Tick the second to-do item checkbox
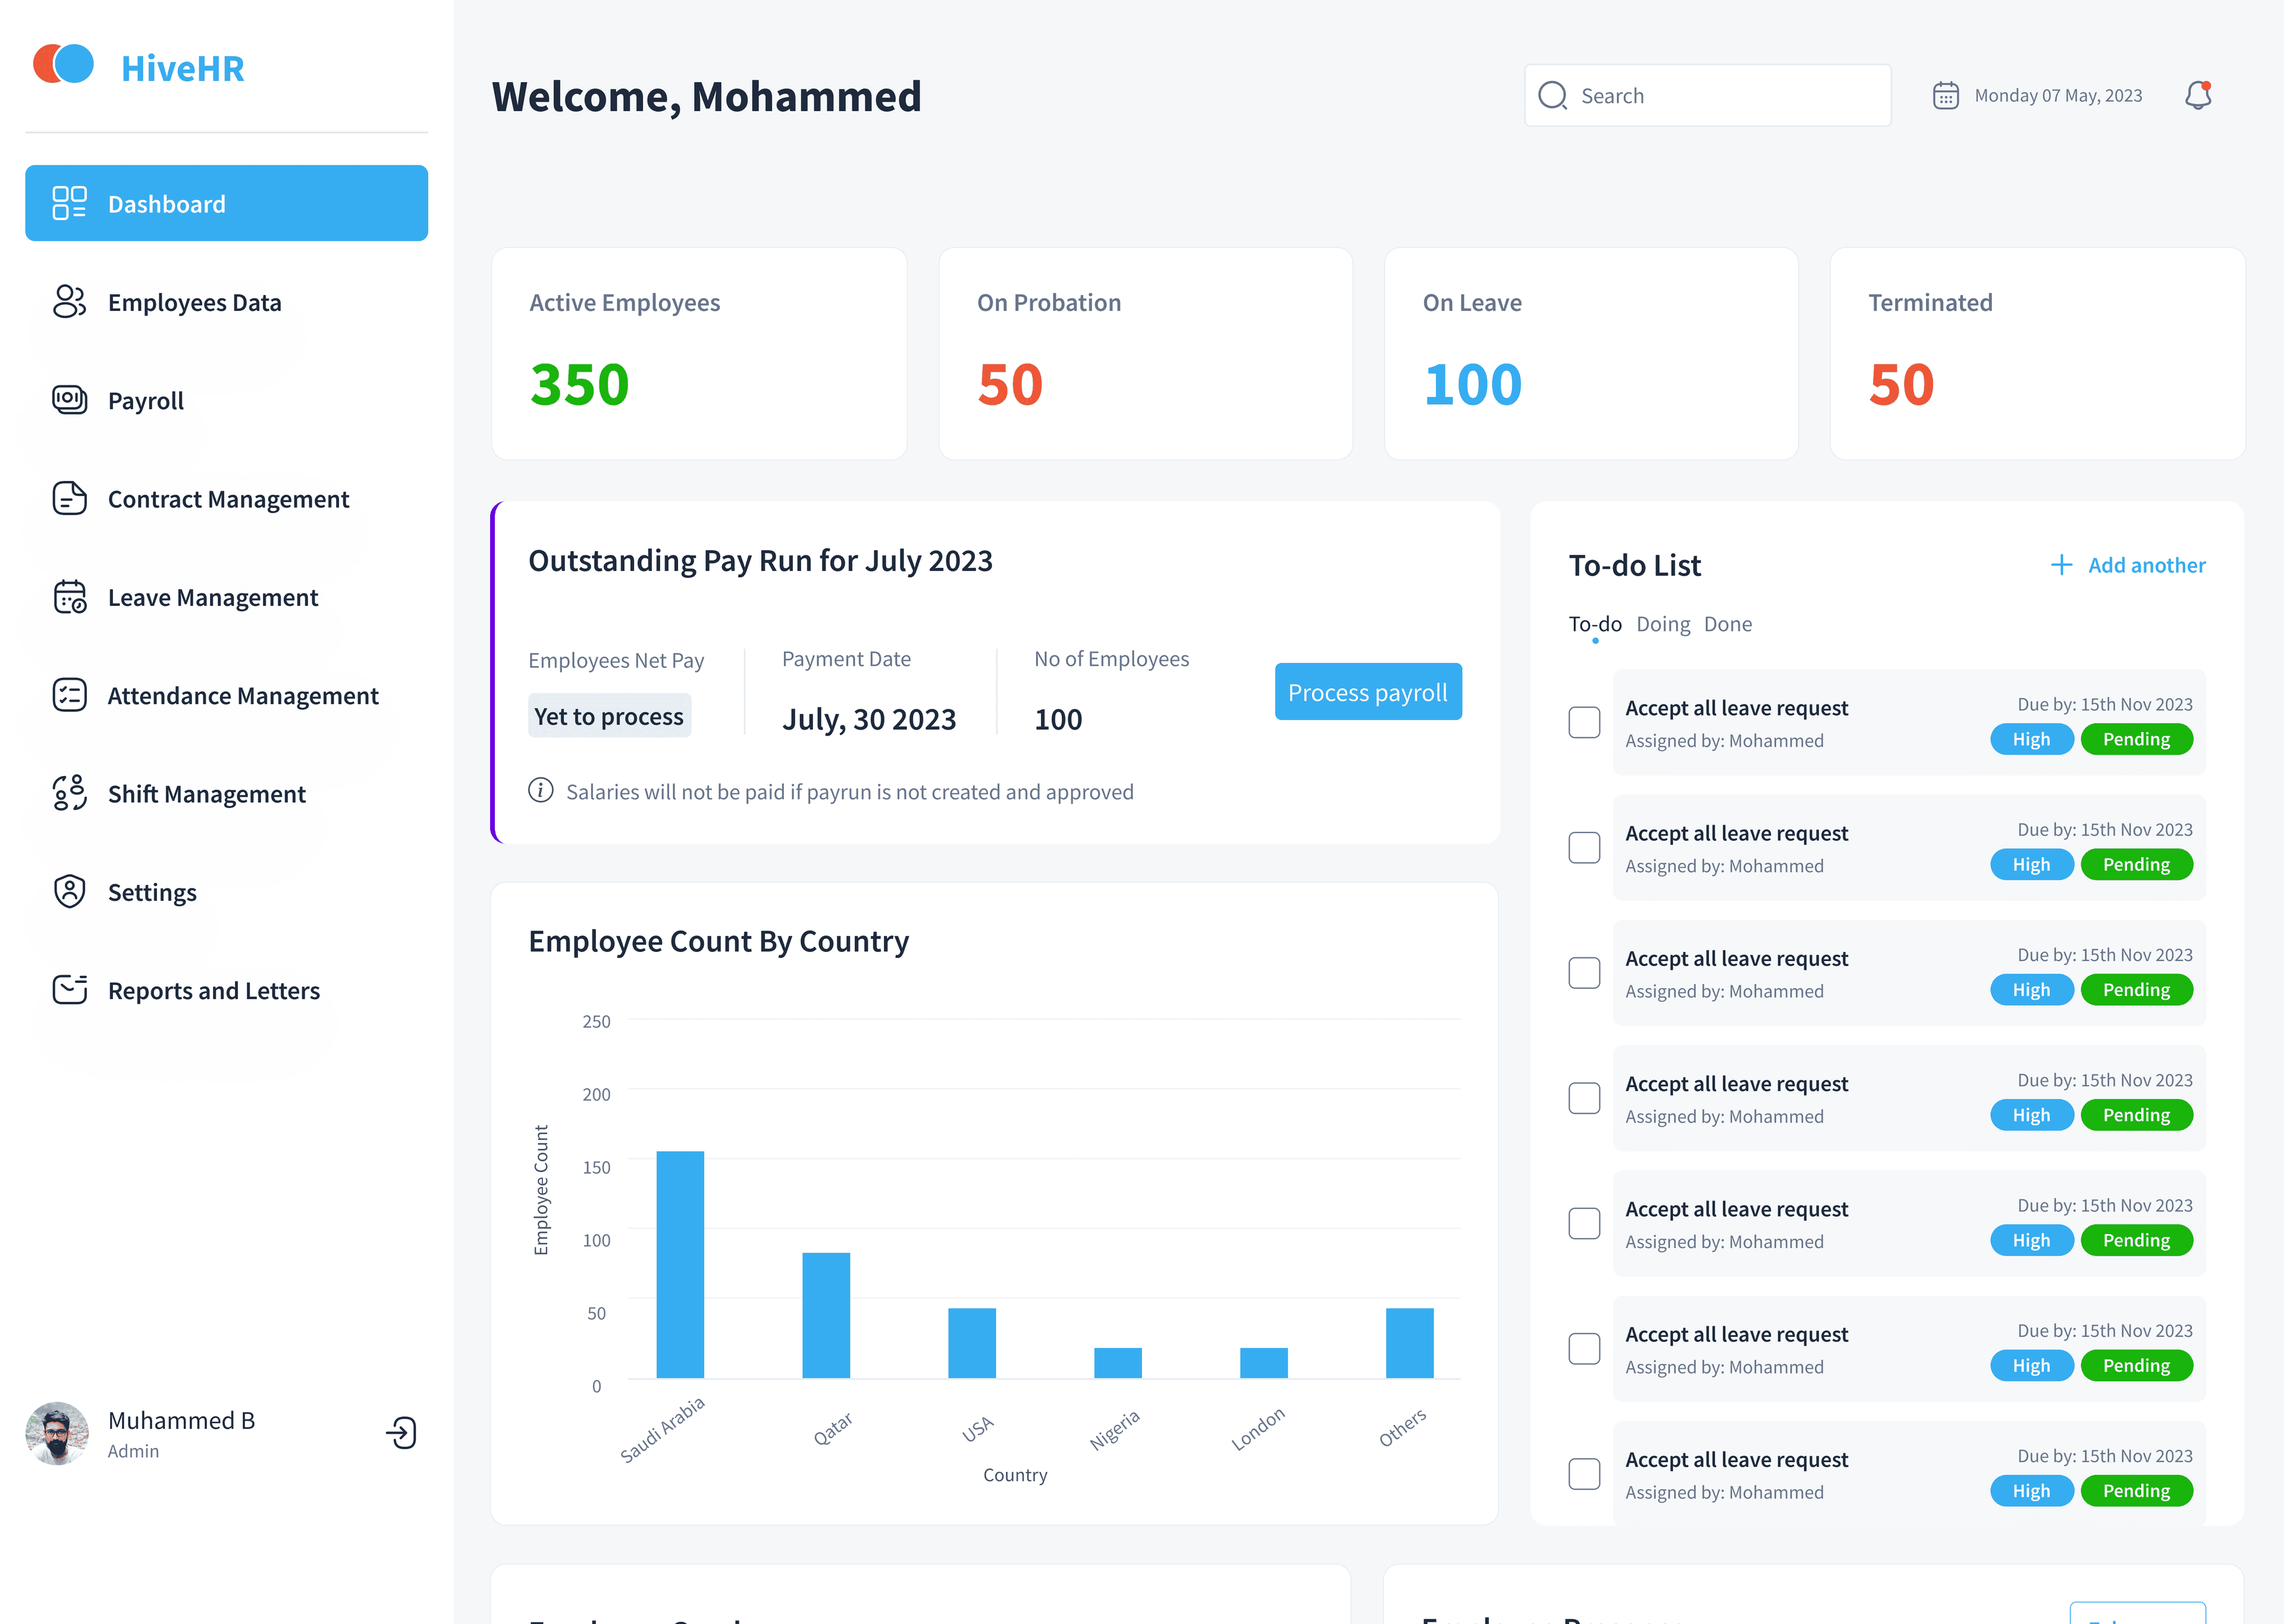The height and width of the screenshot is (1624, 2284). (x=1584, y=847)
